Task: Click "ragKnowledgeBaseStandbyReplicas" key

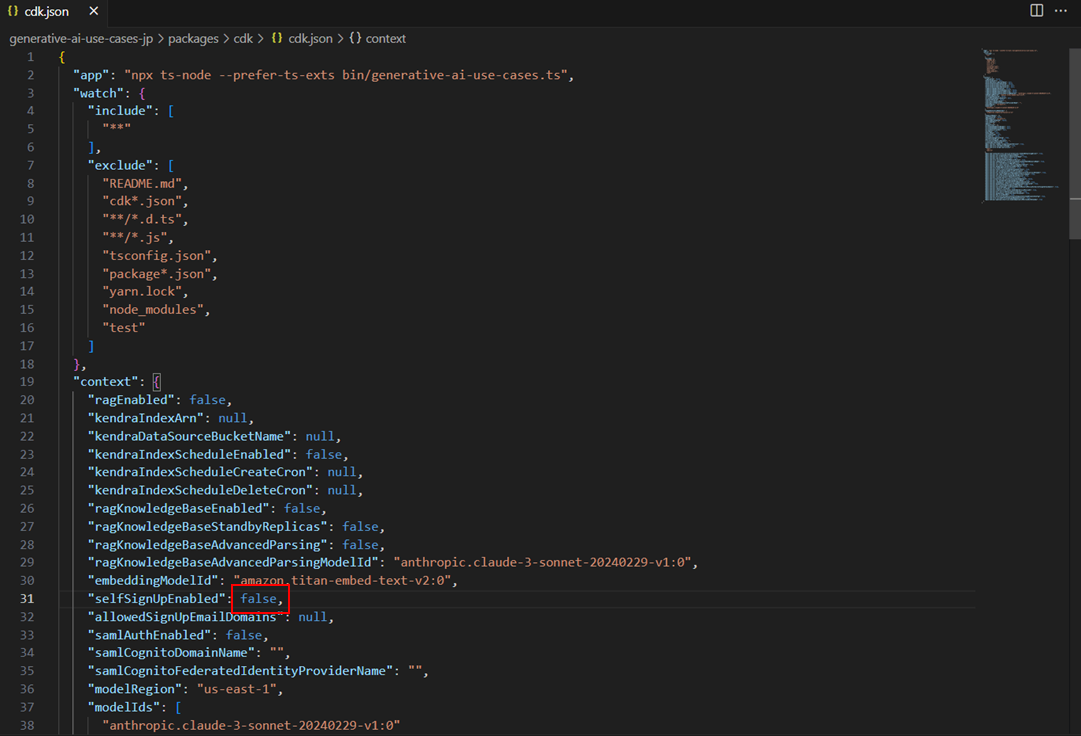Action: (x=208, y=527)
